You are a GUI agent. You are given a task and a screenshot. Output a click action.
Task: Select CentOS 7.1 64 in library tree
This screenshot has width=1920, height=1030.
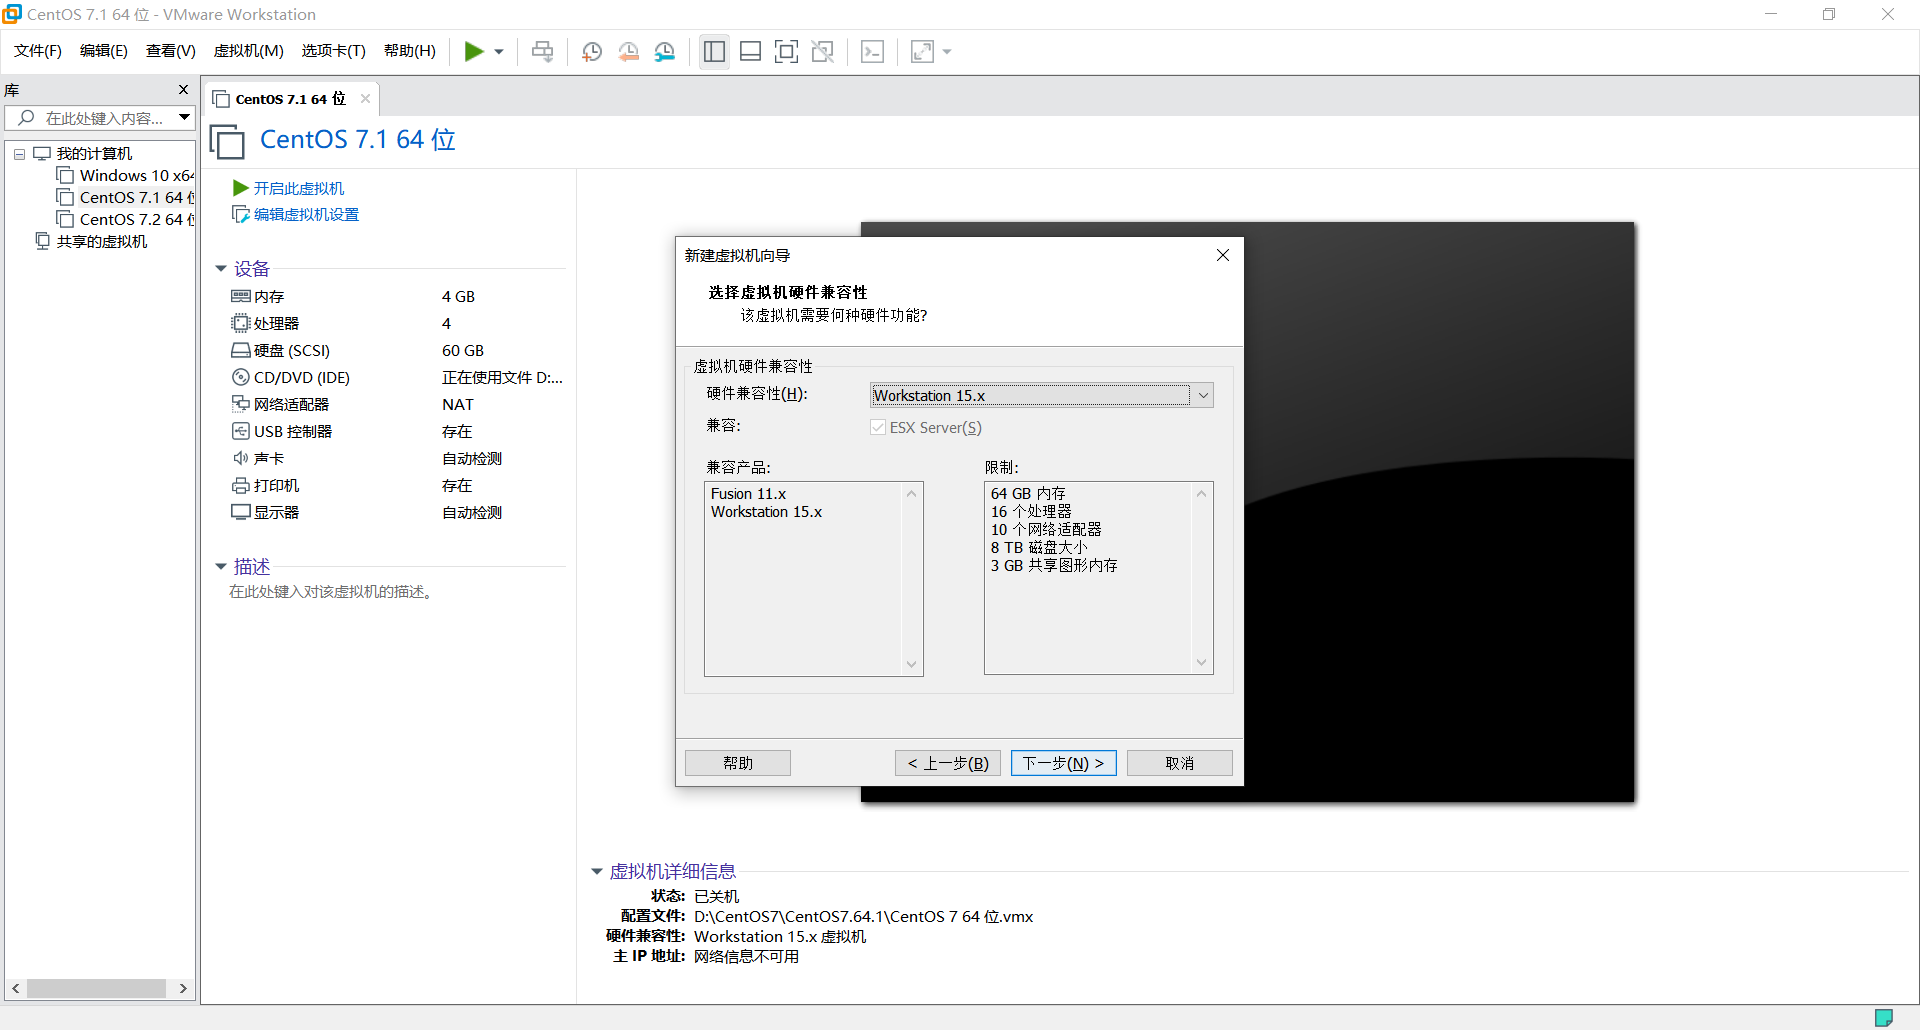tap(126, 198)
